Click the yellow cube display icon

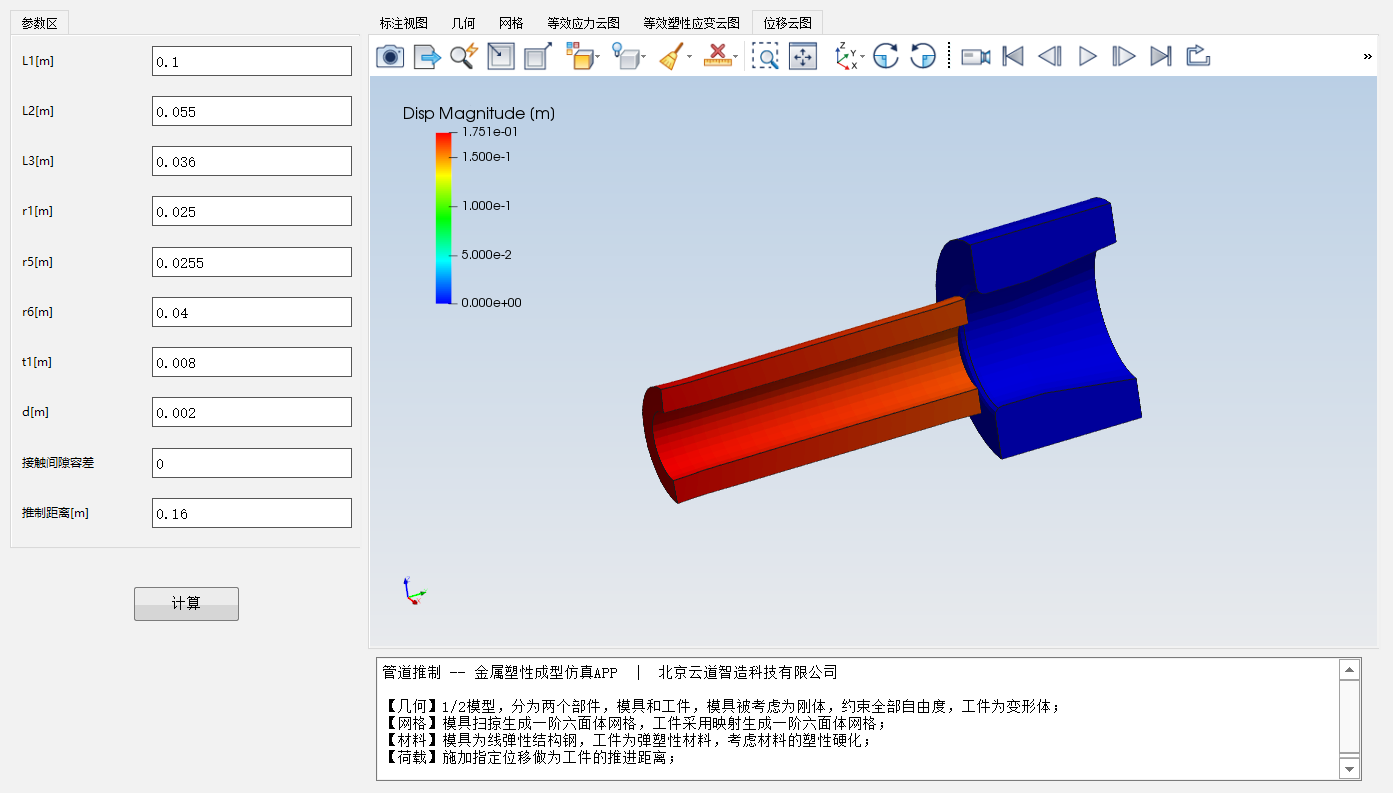578,56
